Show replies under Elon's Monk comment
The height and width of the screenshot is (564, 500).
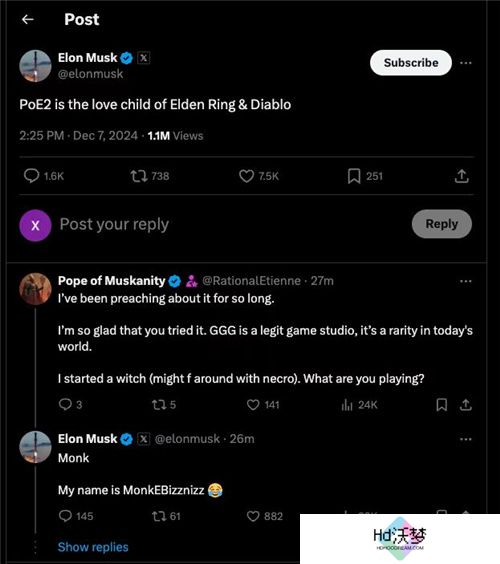point(93,547)
